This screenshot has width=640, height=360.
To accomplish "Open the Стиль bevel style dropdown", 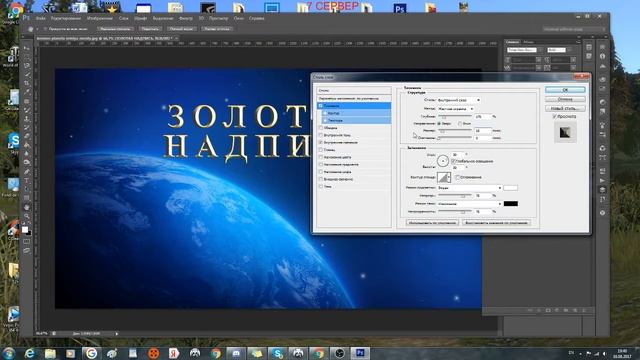I will (459, 100).
